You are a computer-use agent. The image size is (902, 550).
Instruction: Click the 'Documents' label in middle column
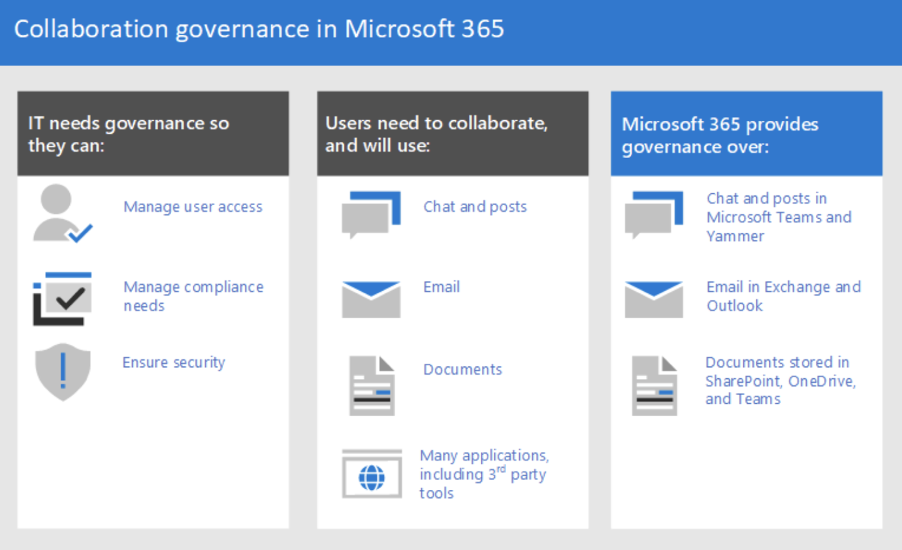[x=463, y=369]
